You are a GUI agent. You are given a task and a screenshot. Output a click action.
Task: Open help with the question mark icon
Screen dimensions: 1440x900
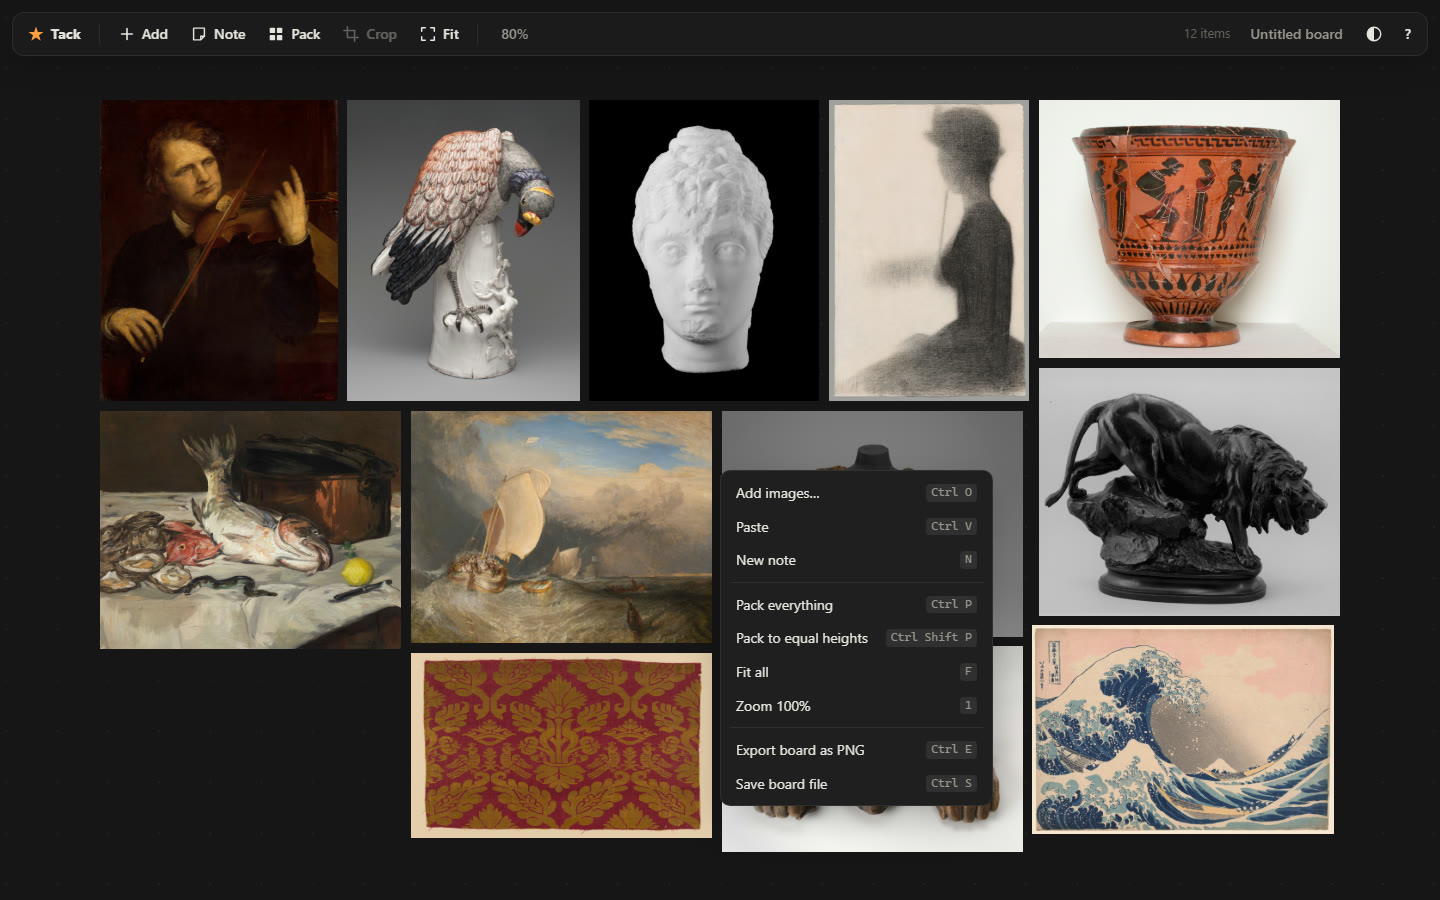(1407, 34)
